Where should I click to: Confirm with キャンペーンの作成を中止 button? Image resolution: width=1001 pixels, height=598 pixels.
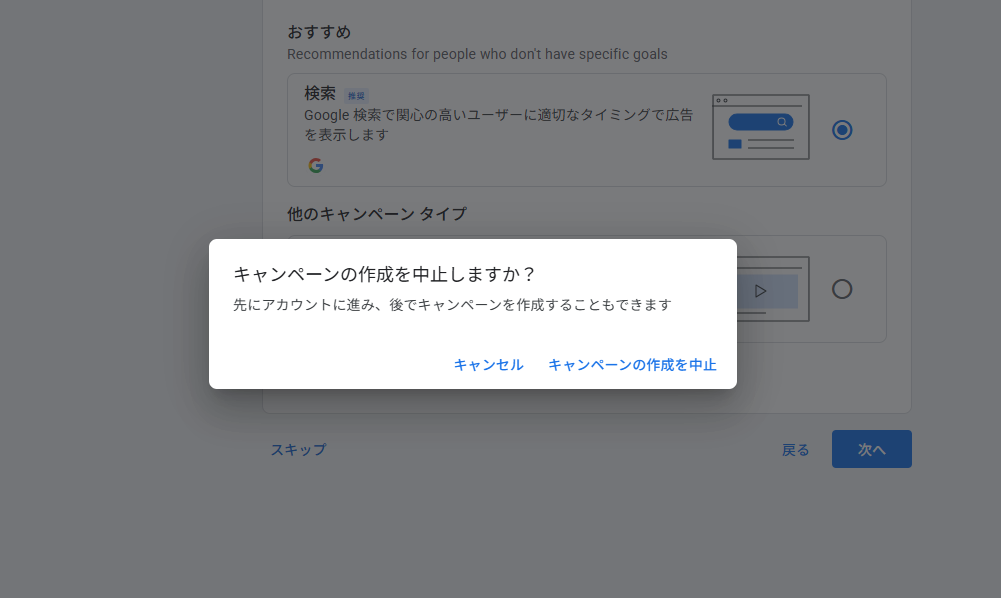click(x=632, y=365)
